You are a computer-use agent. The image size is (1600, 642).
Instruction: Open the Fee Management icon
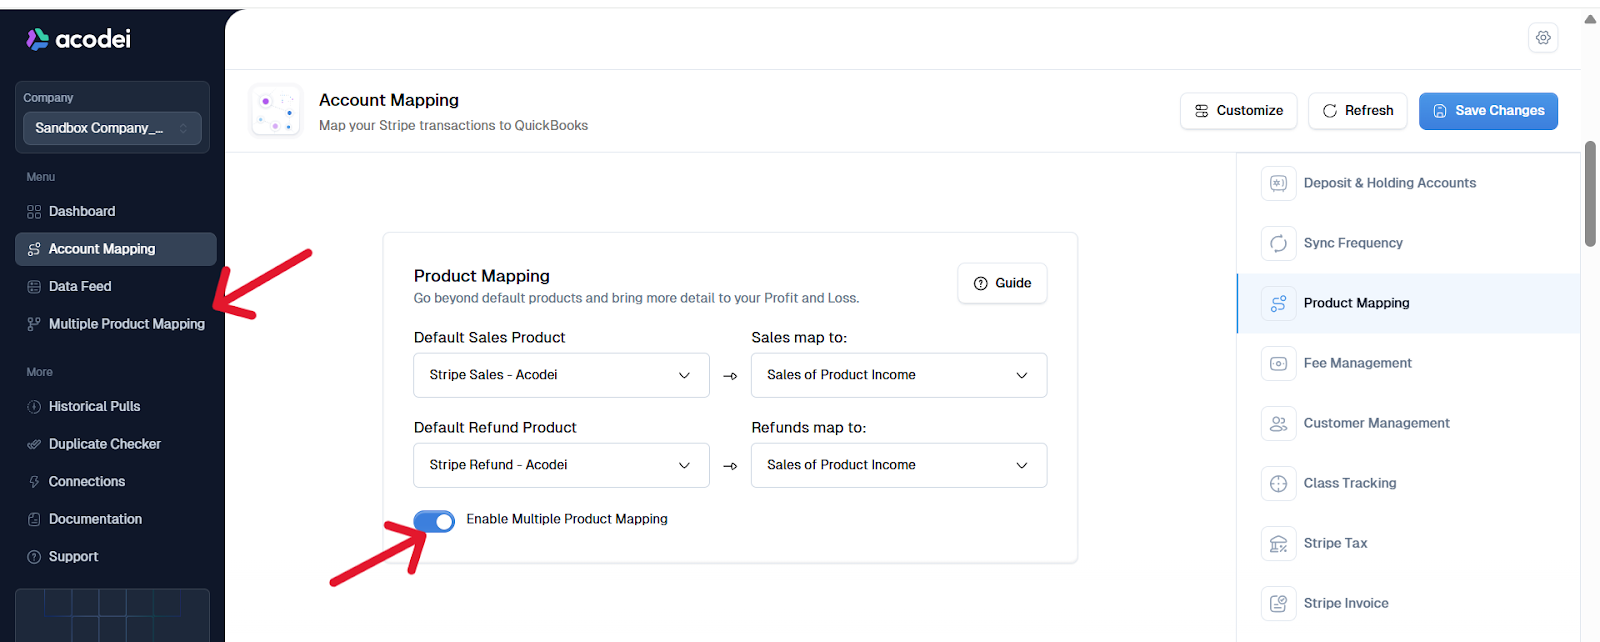click(x=1278, y=363)
